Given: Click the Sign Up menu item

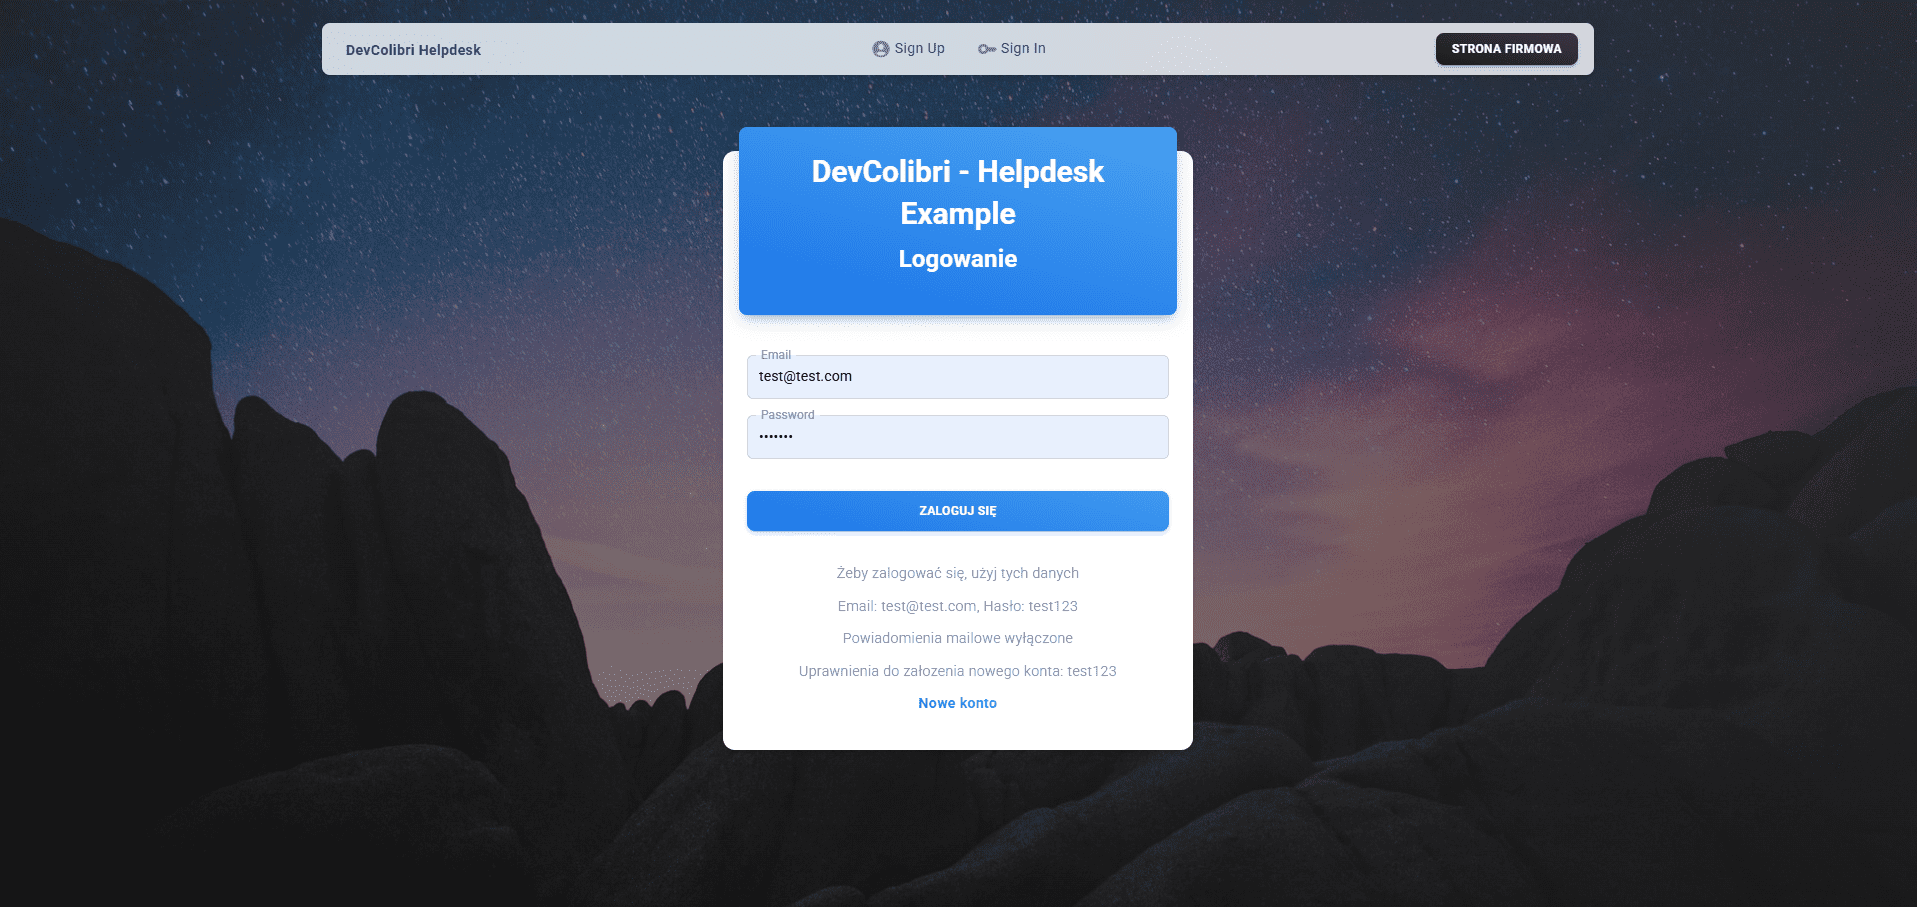Looking at the screenshot, I should point(919,48).
